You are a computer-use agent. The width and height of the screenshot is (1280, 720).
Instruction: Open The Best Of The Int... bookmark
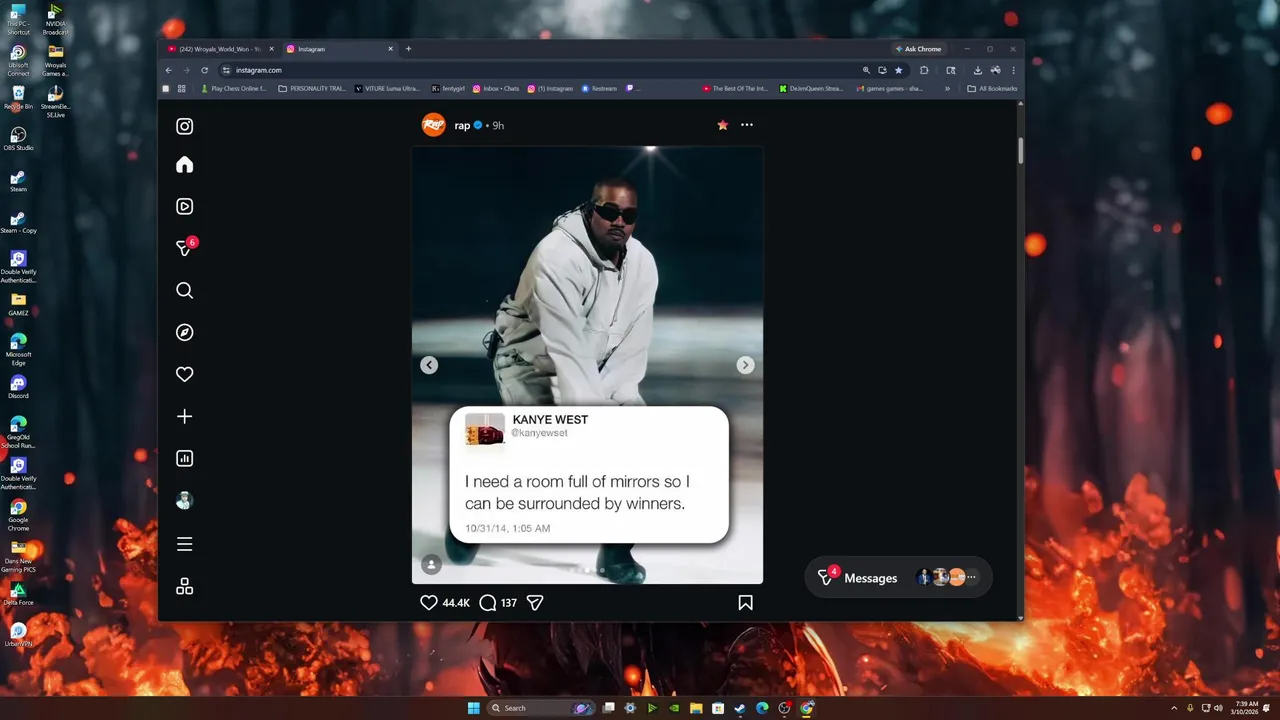point(734,88)
